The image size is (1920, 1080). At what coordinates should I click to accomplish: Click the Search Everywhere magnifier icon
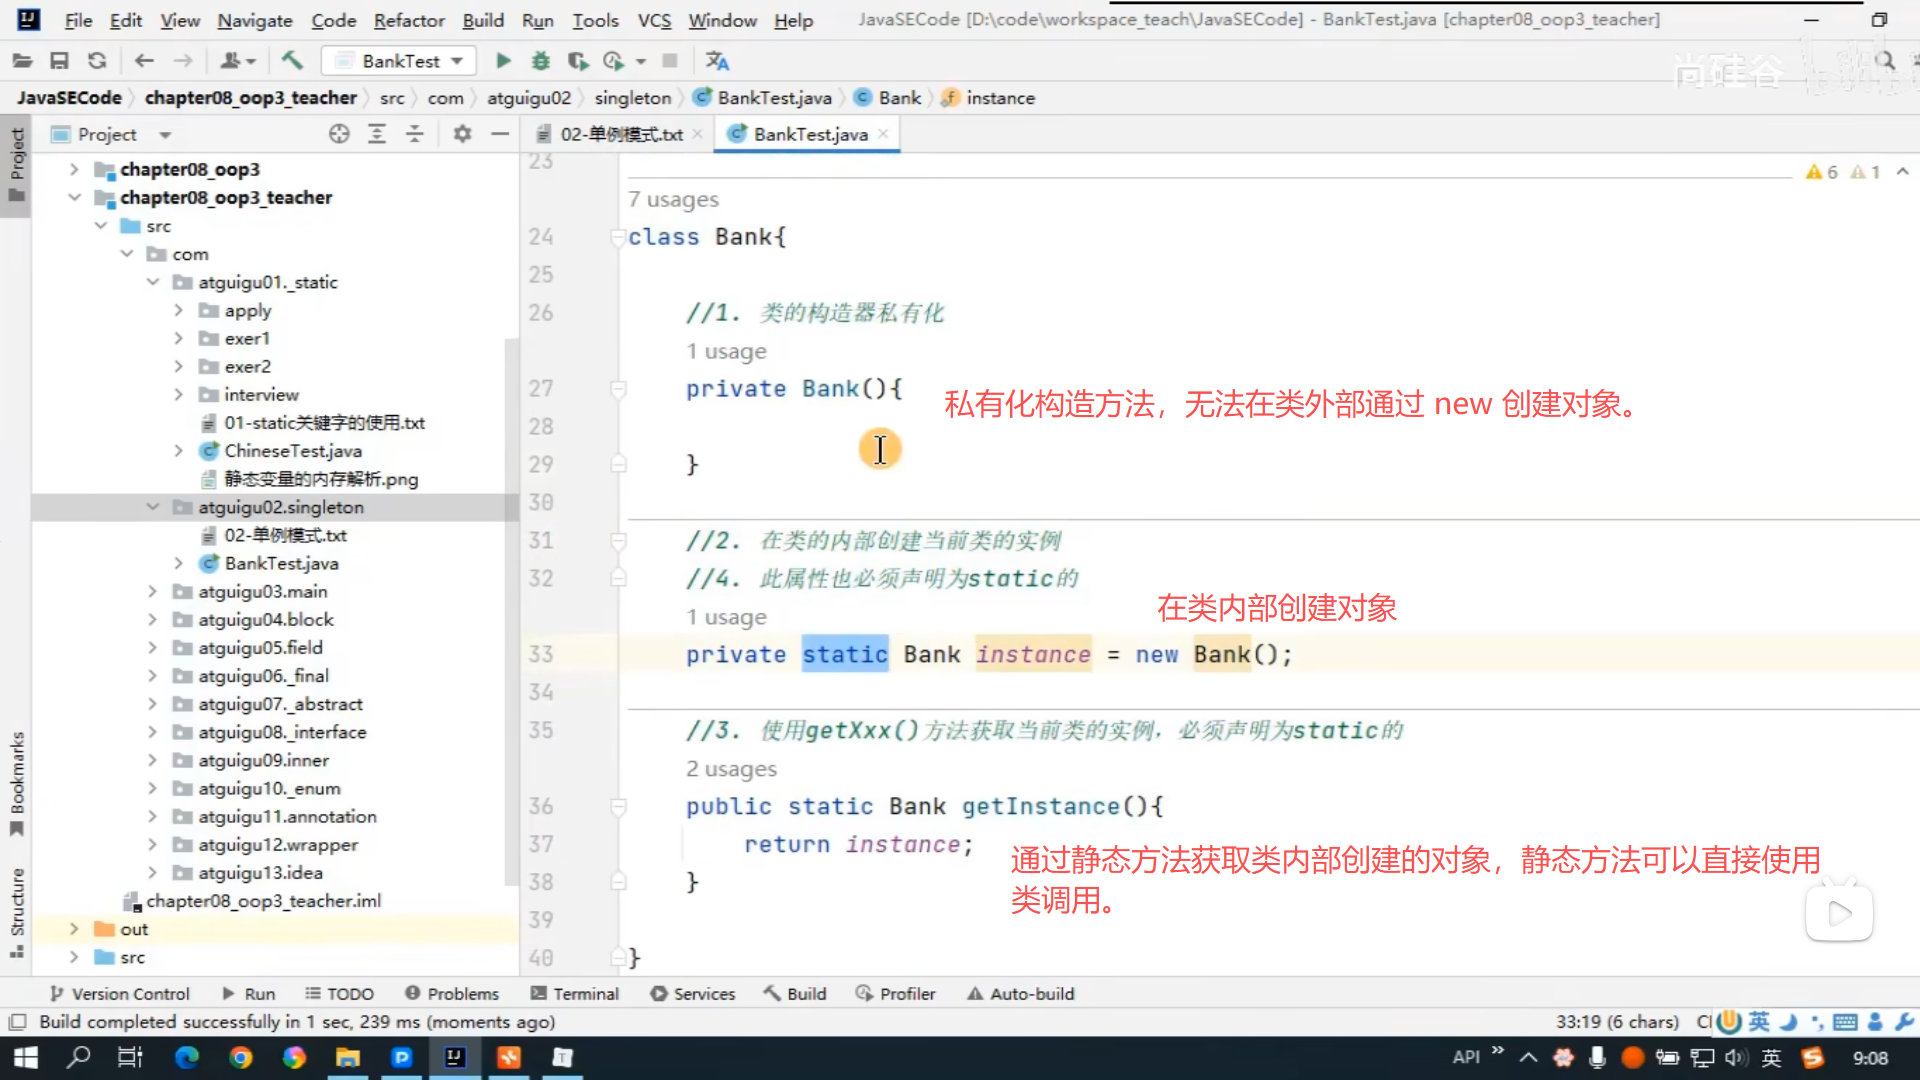1885,61
